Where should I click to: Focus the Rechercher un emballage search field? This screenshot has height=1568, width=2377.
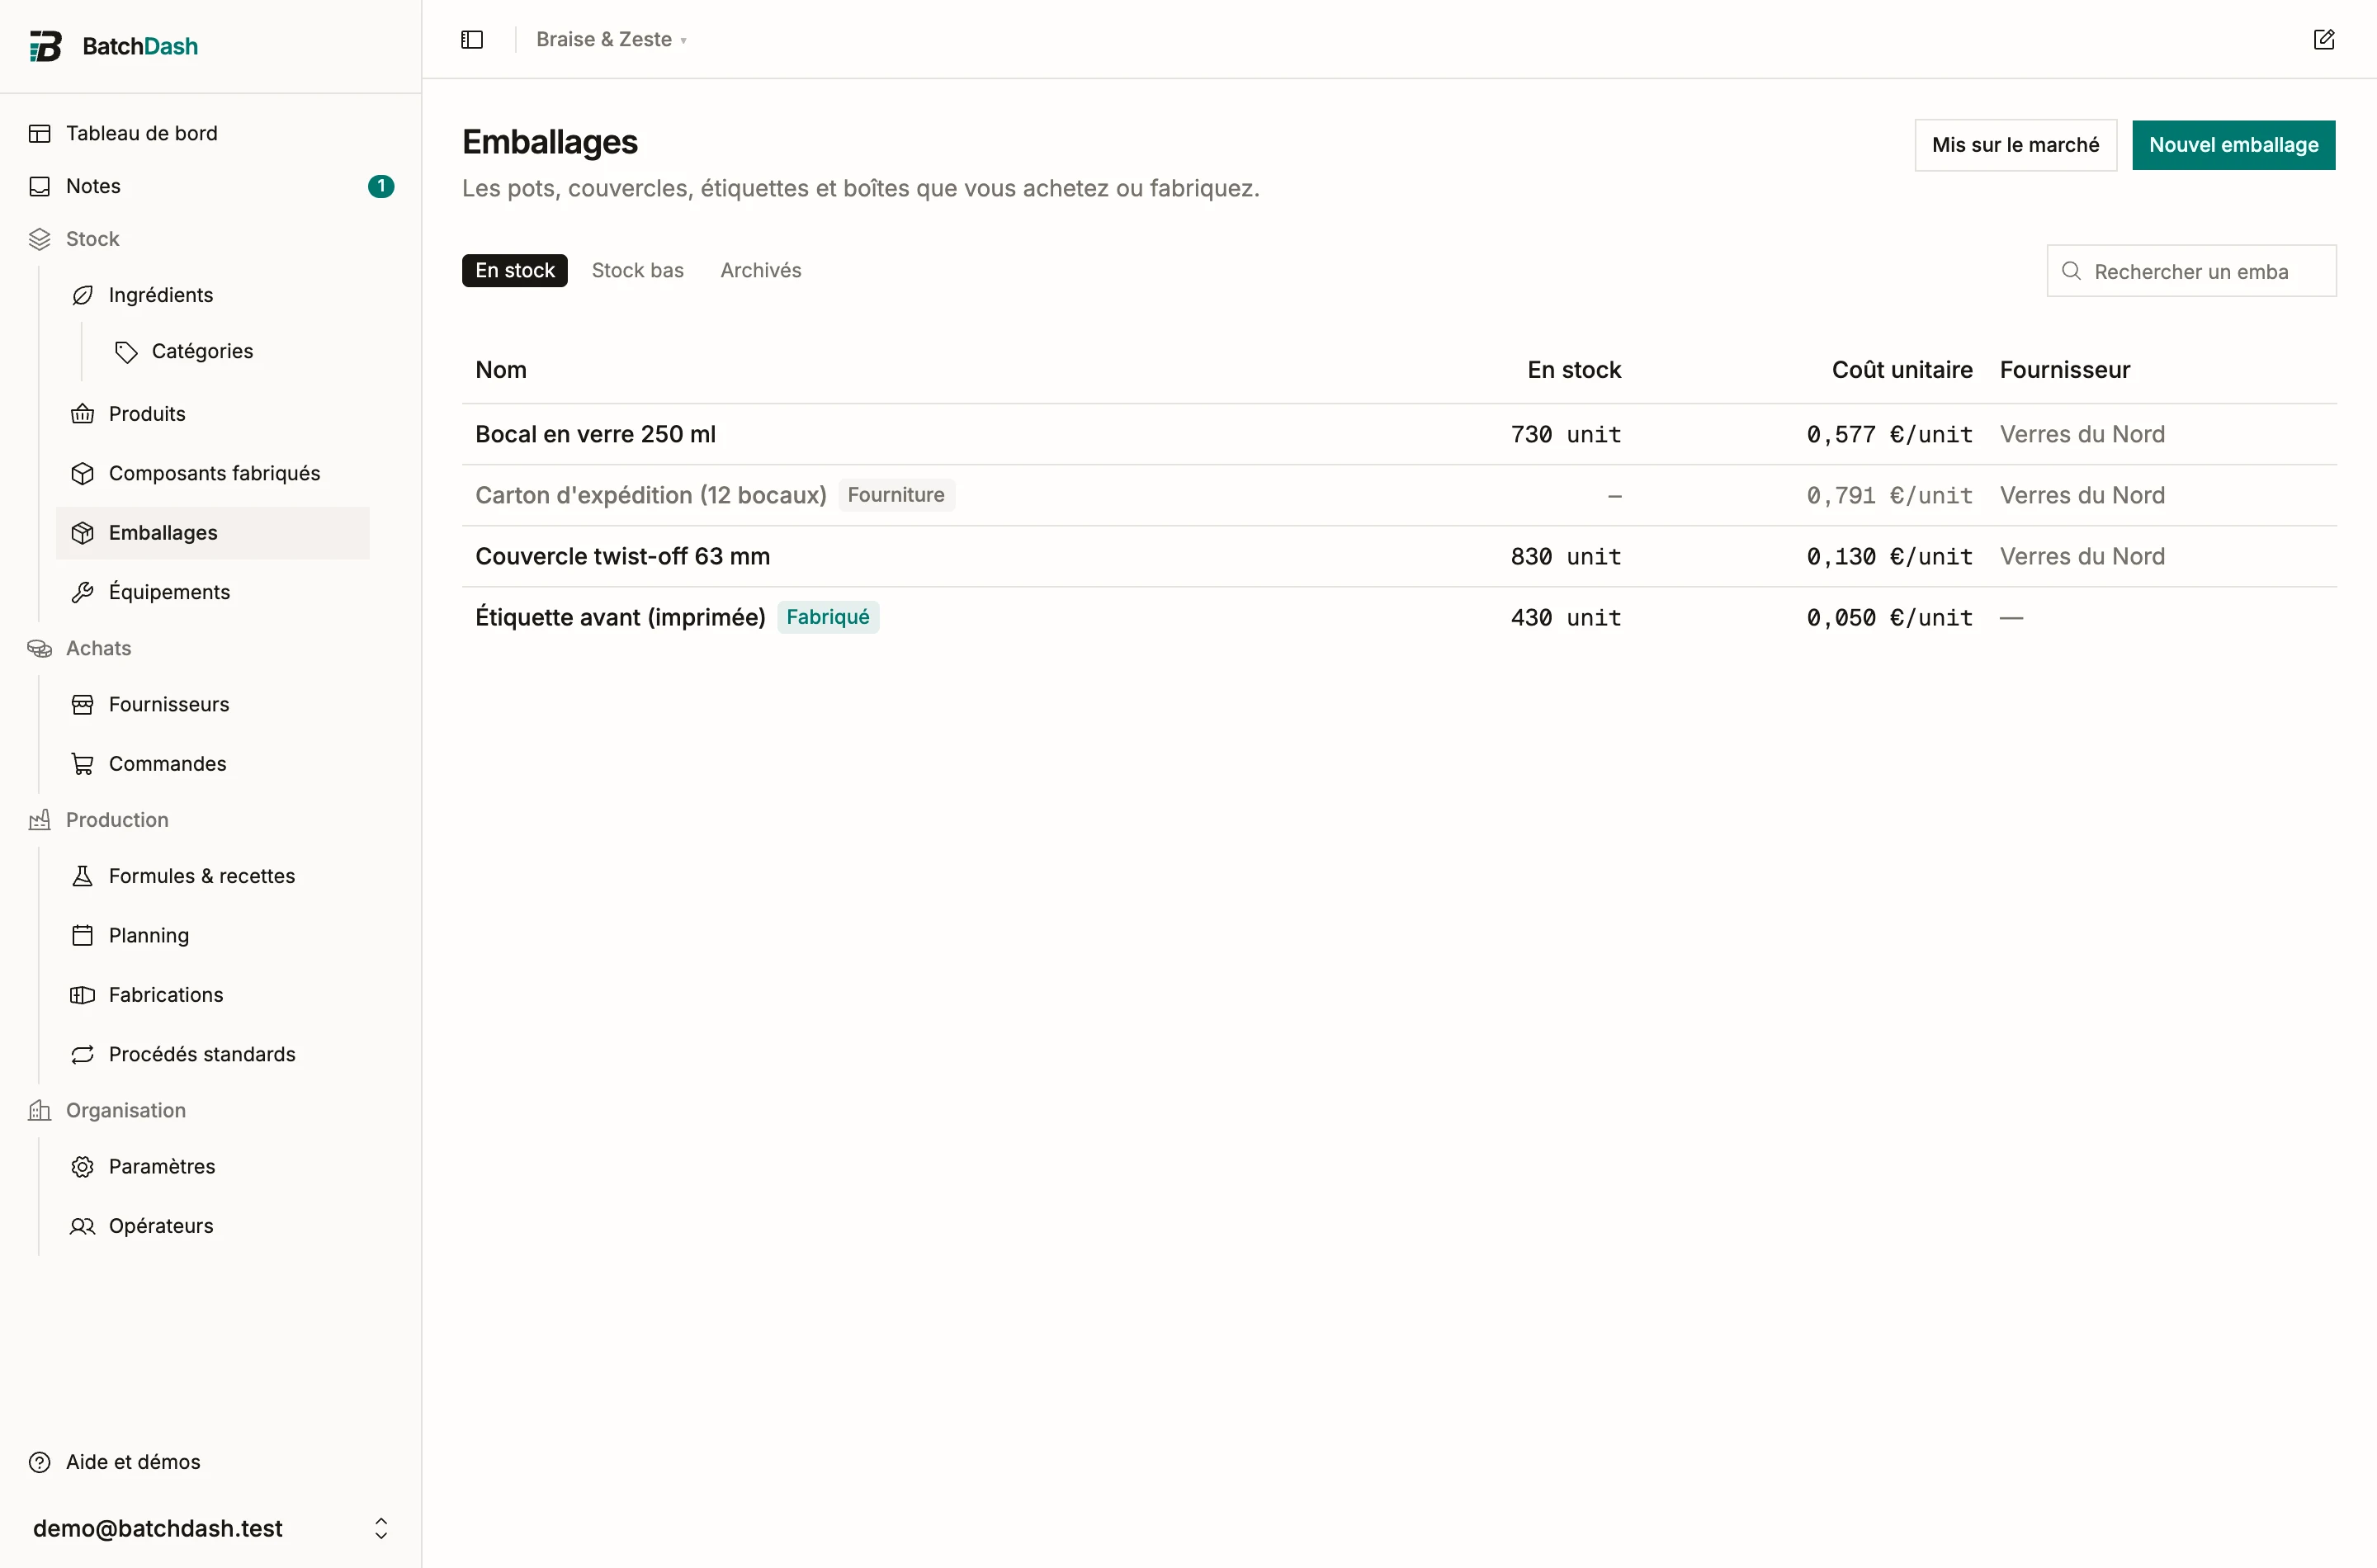coord(2191,271)
